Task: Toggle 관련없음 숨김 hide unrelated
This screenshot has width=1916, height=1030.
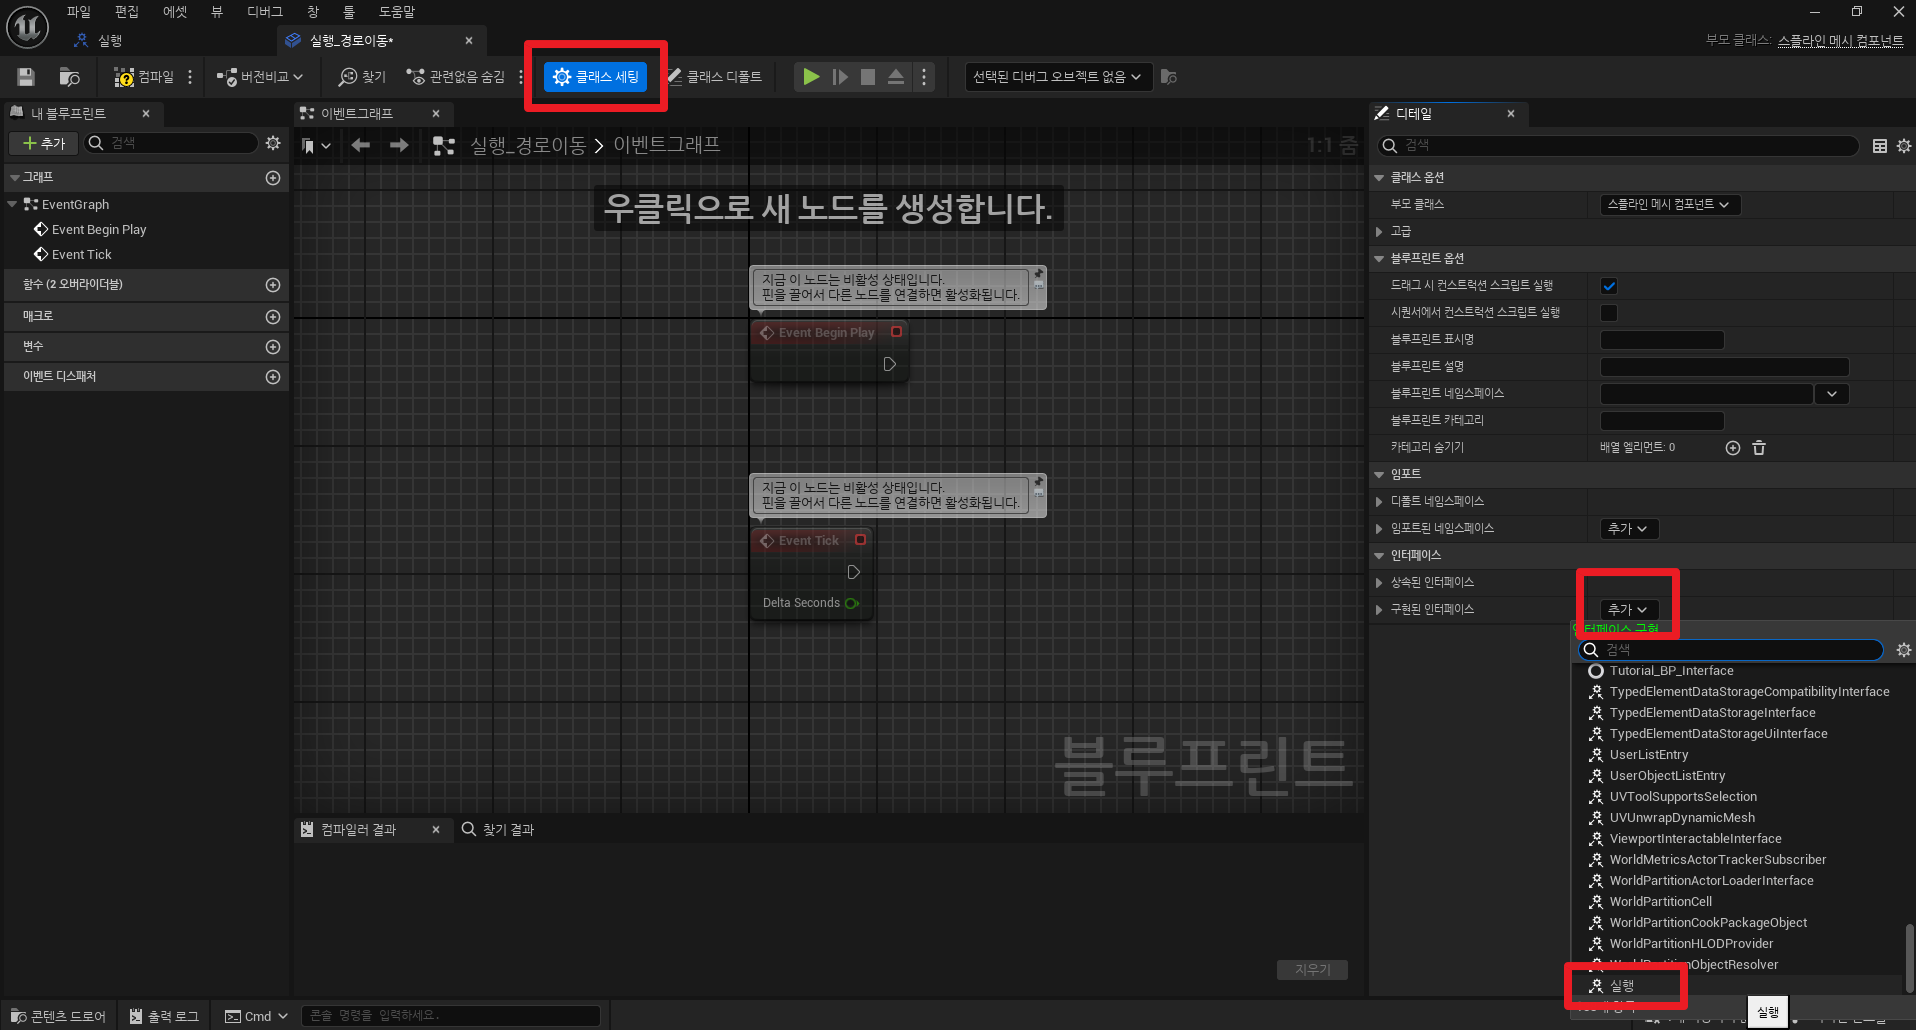Action: pyautogui.click(x=455, y=77)
